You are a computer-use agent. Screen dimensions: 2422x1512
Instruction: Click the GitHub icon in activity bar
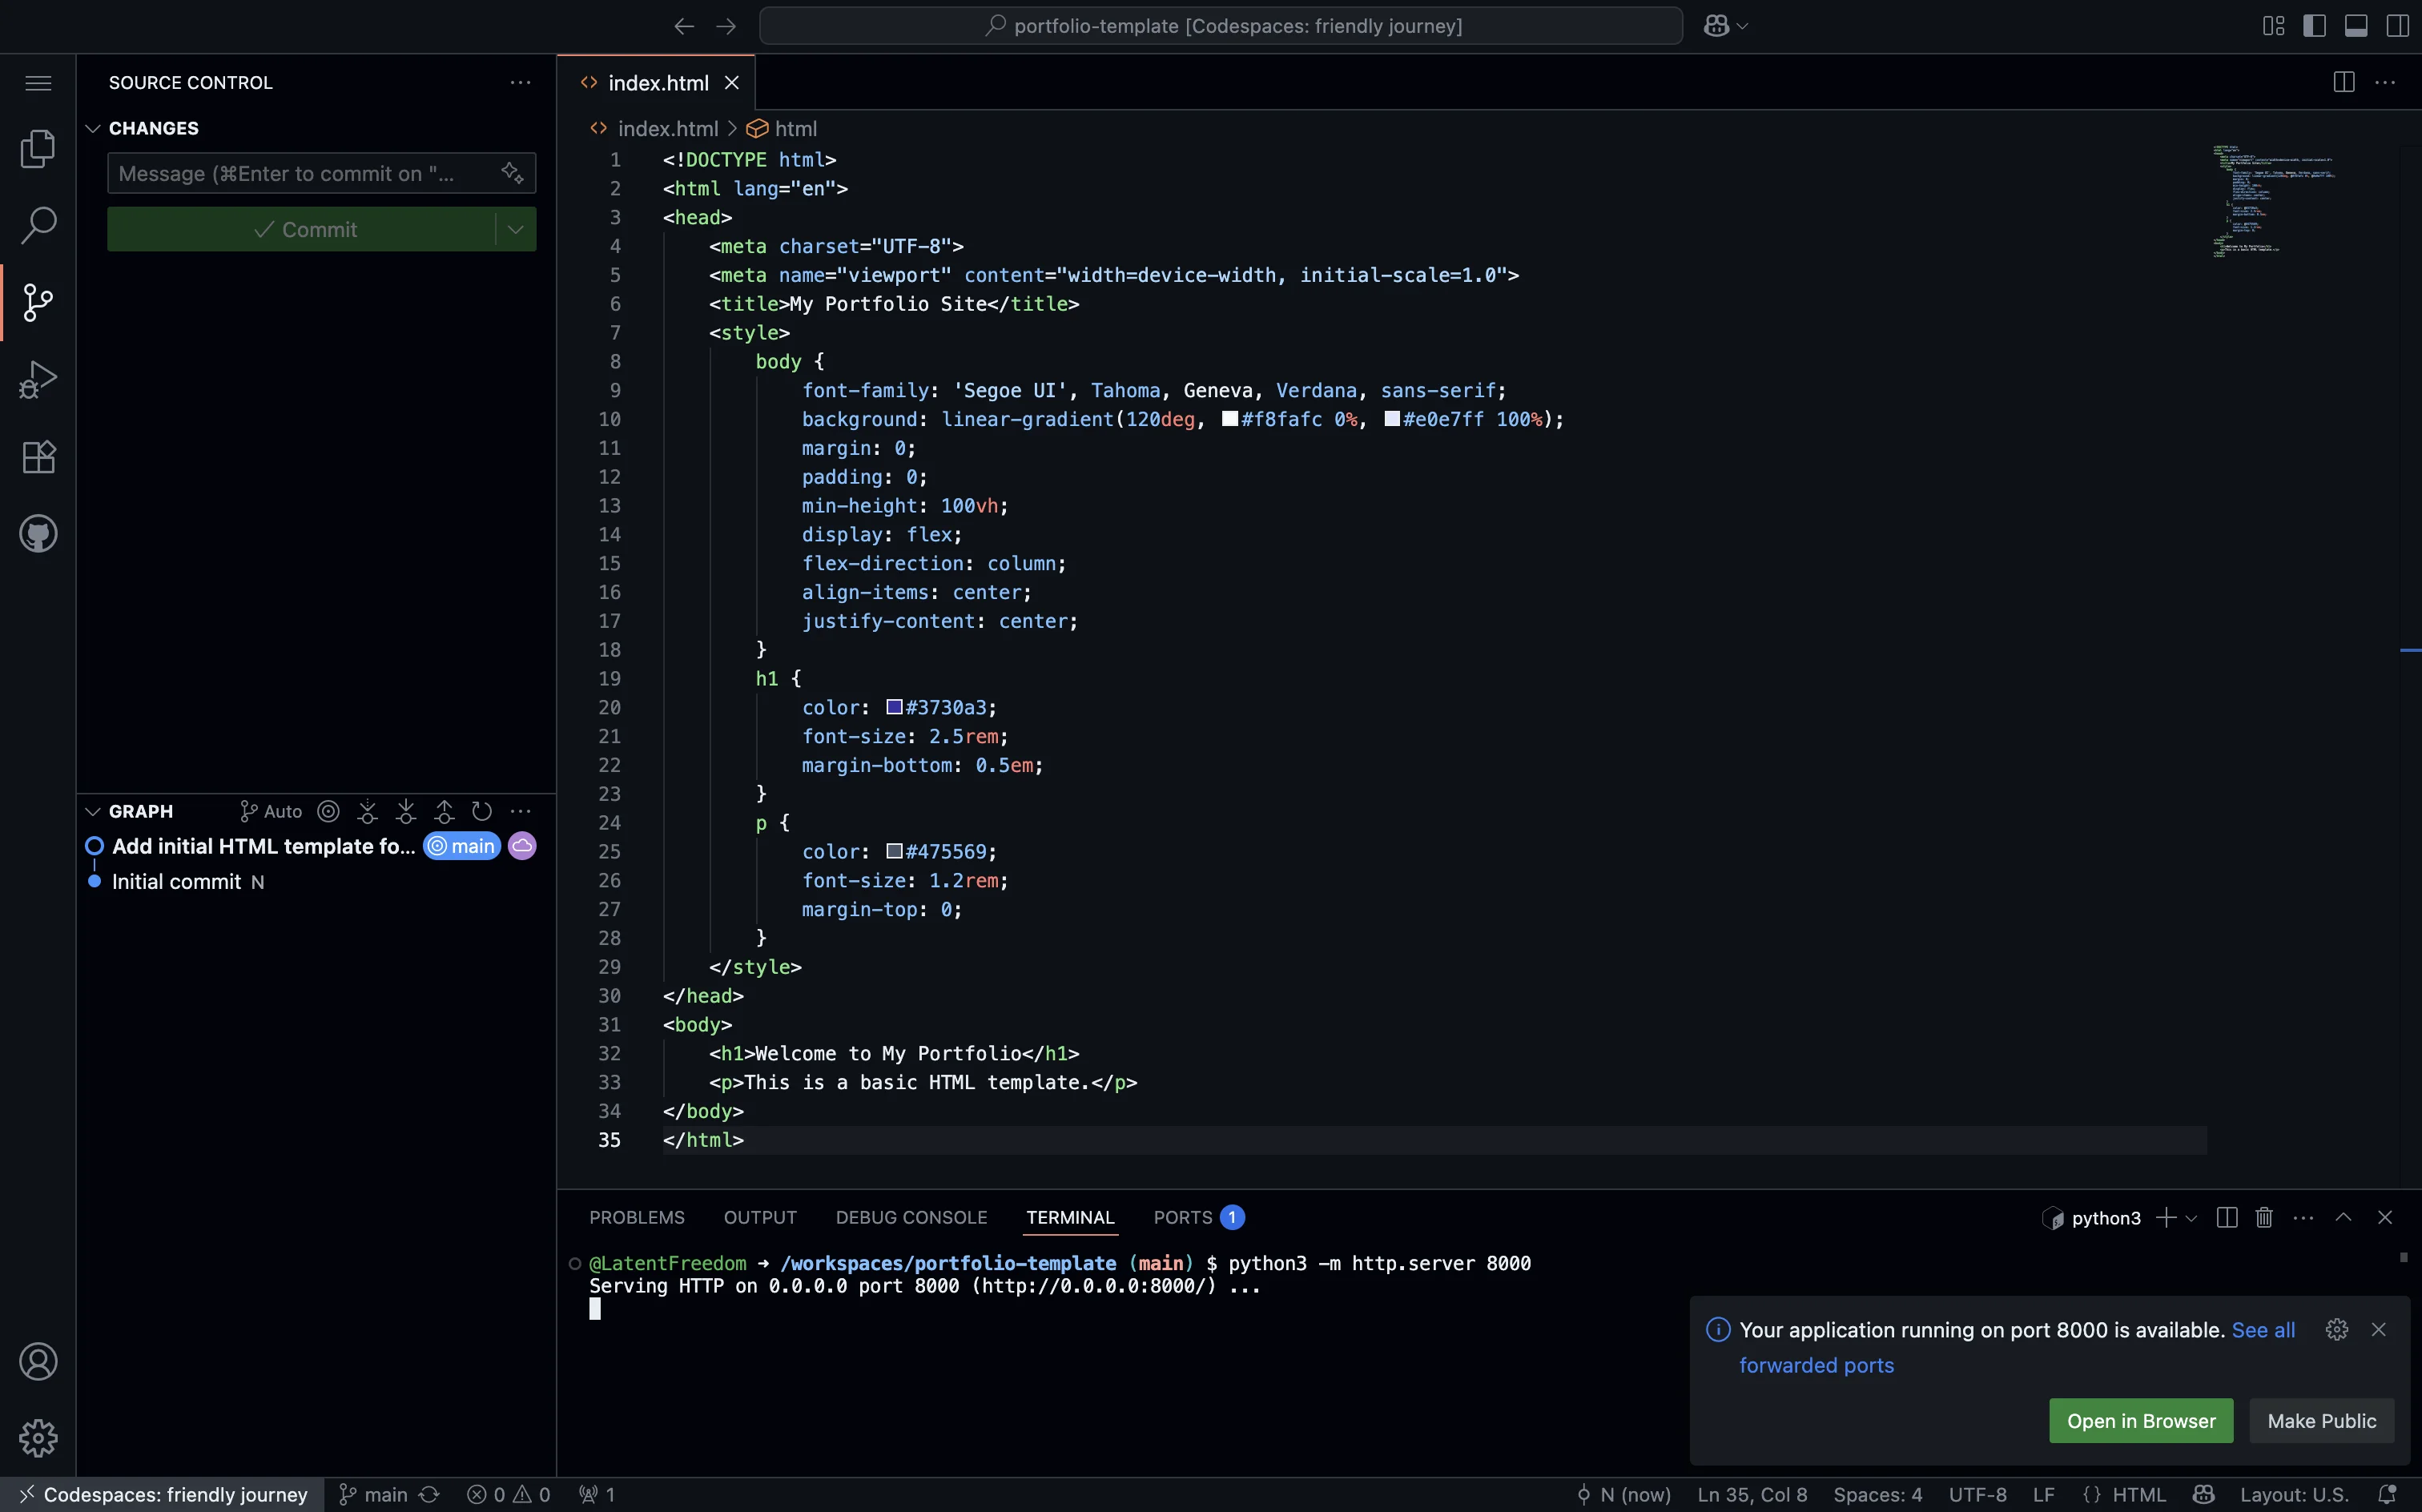tap(38, 532)
